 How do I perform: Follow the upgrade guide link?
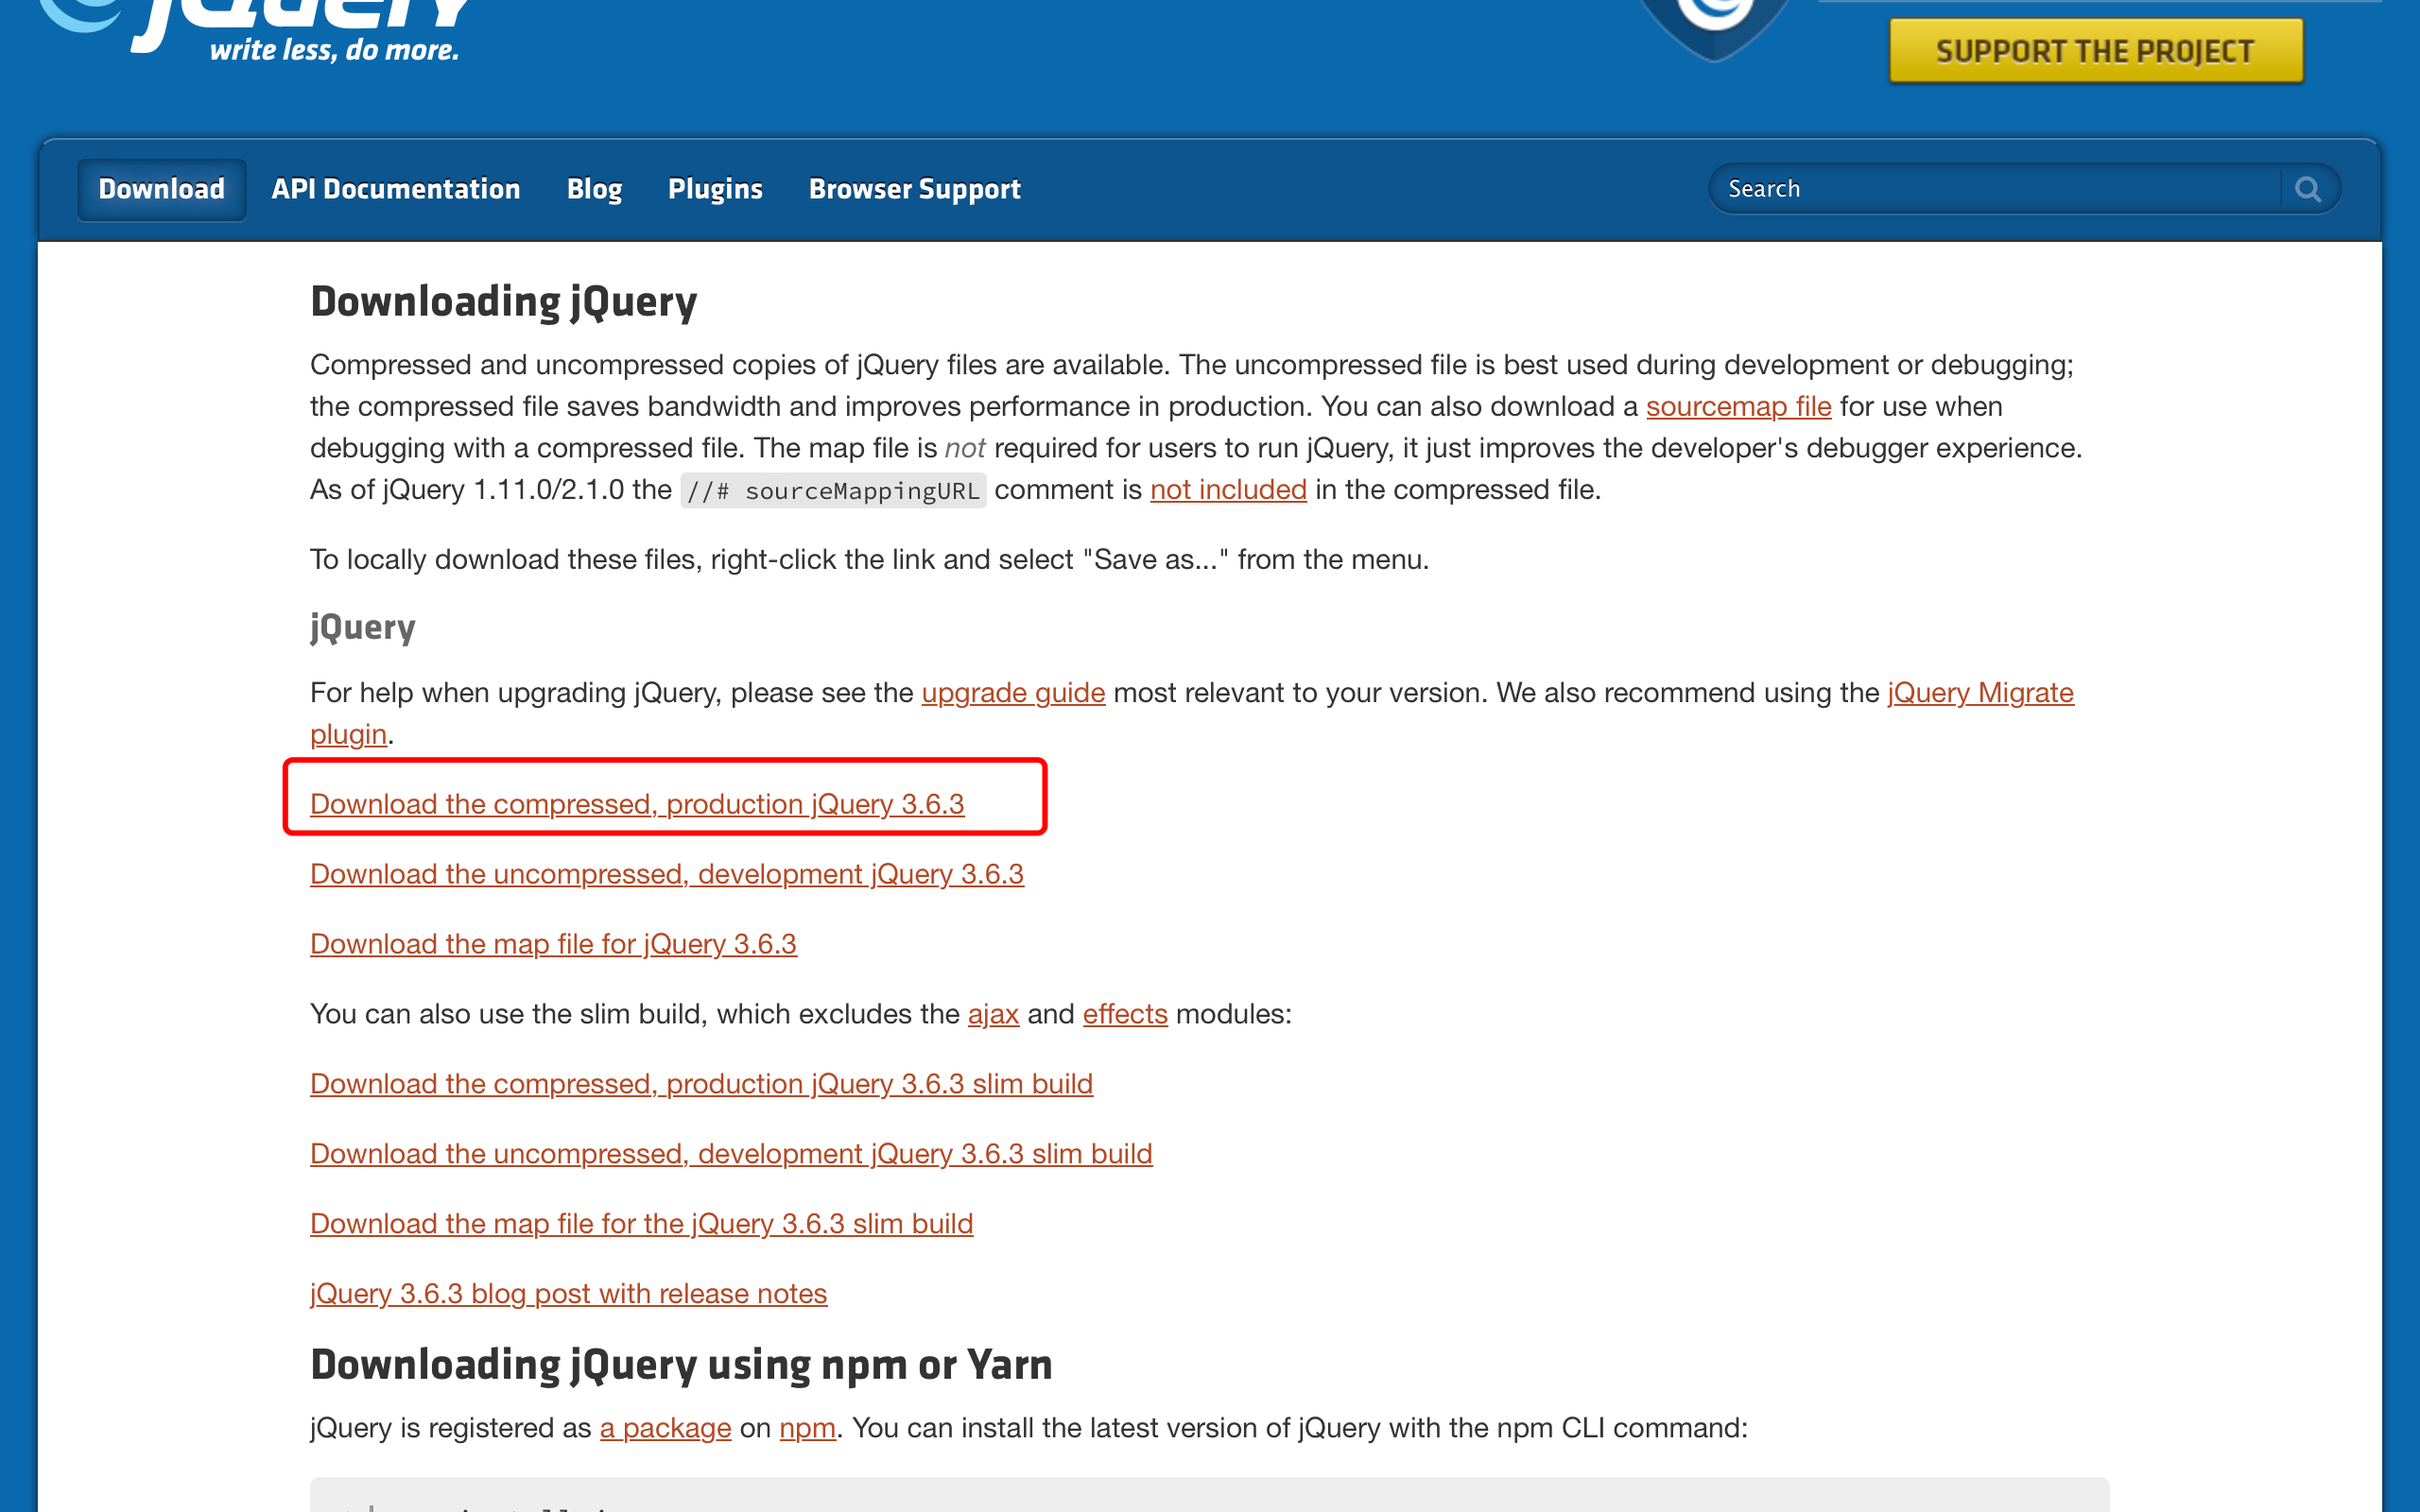[x=1012, y=692]
